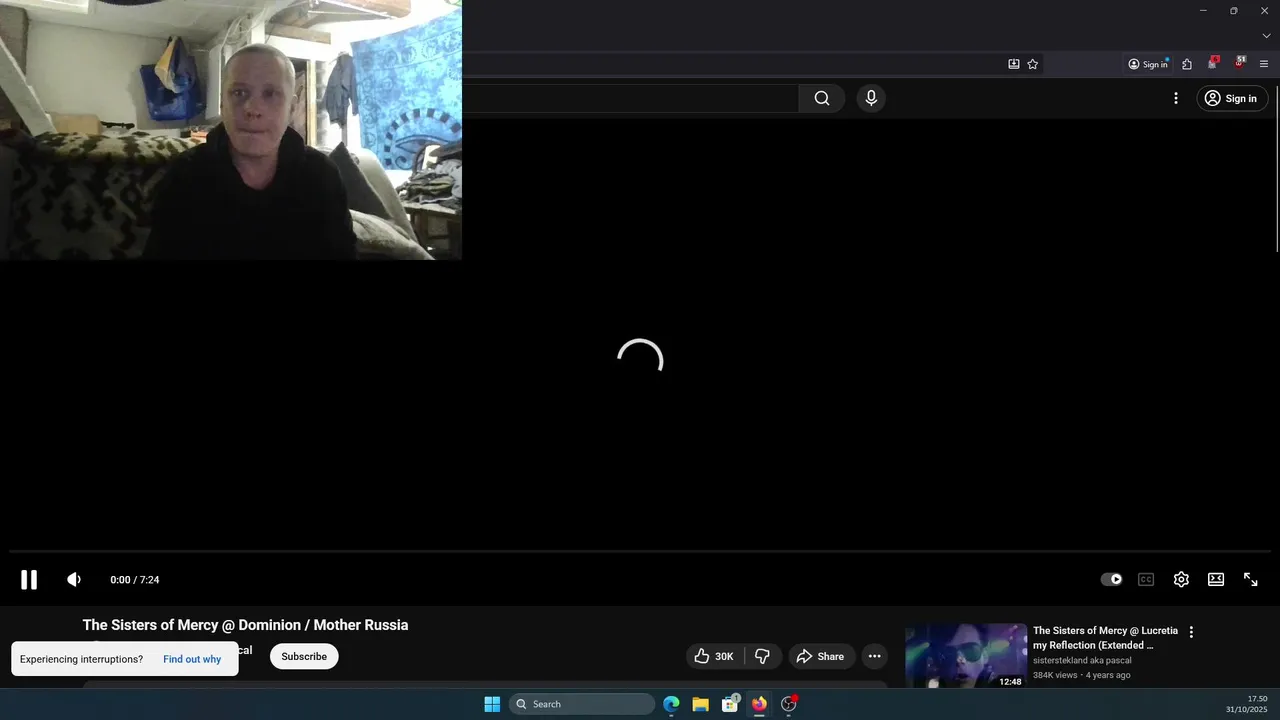Start voice search with microphone
The height and width of the screenshot is (720, 1280).
[x=871, y=98]
